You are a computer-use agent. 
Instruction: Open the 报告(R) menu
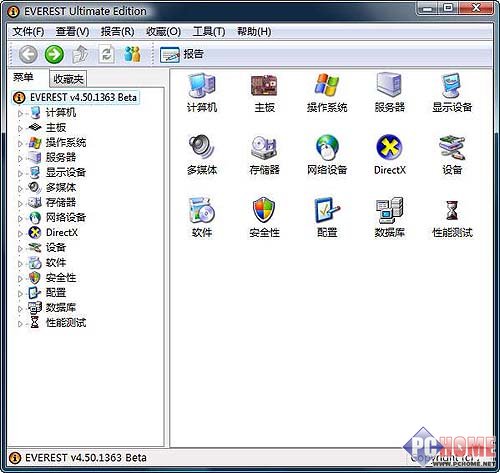coord(118,32)
